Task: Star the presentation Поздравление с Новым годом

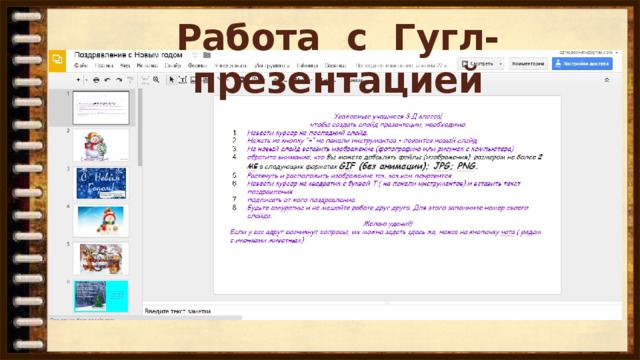Action: click(x=195, y=55)
